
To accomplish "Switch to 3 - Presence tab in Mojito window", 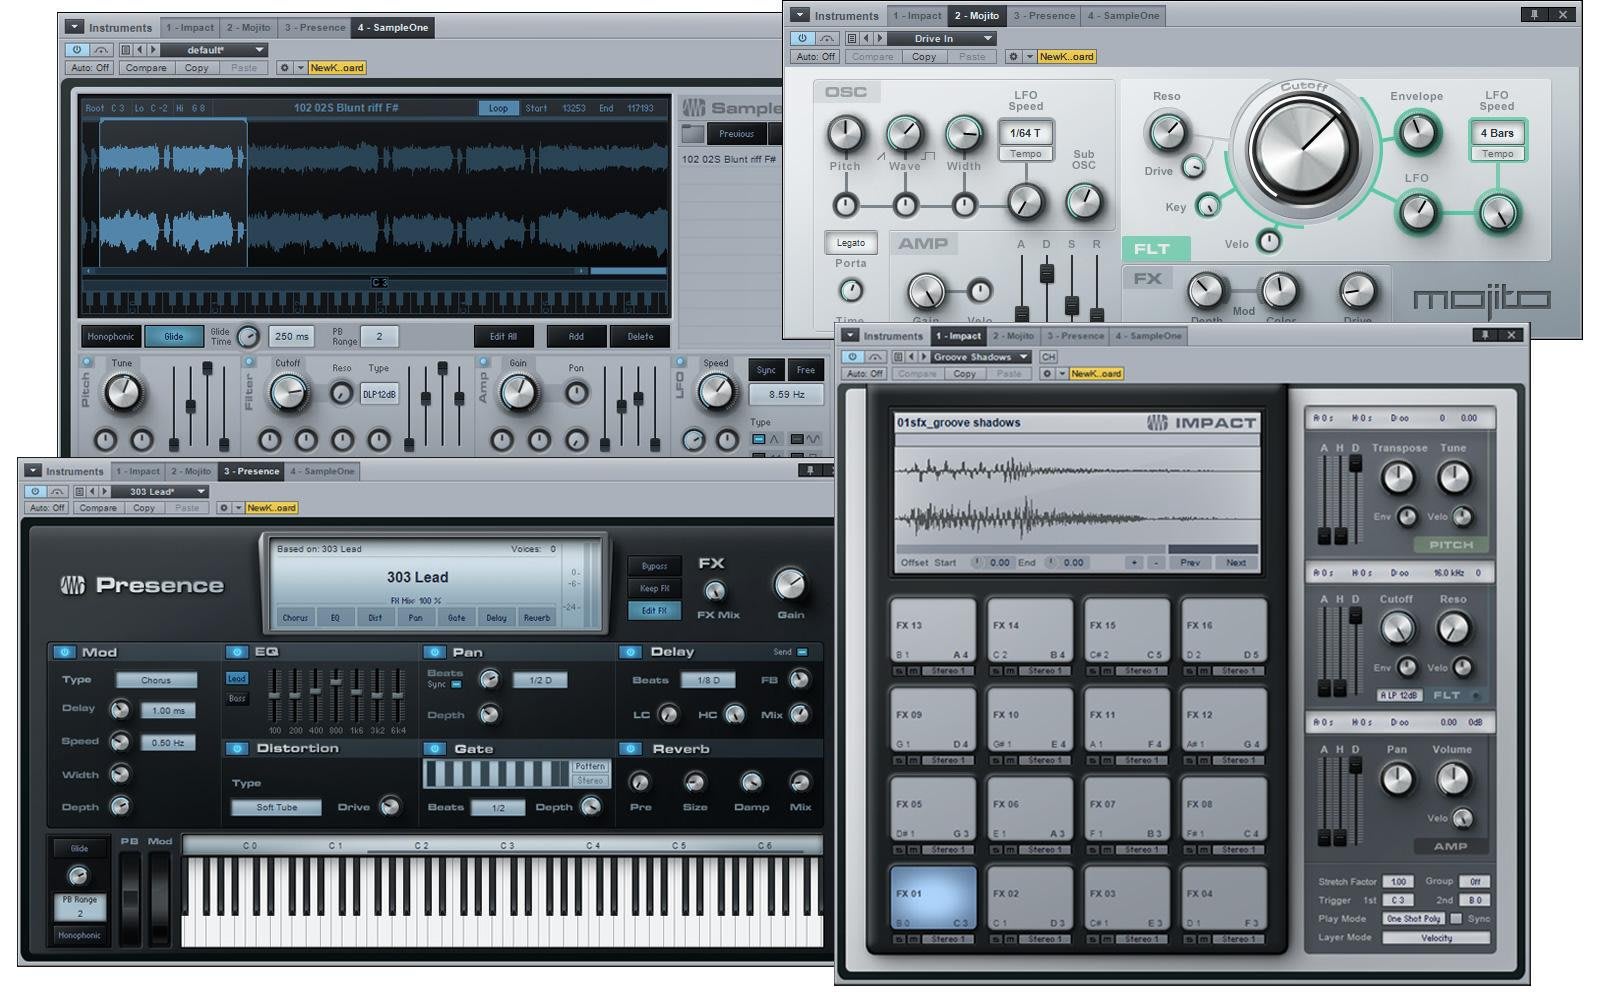I will (x=1044, y=16).
